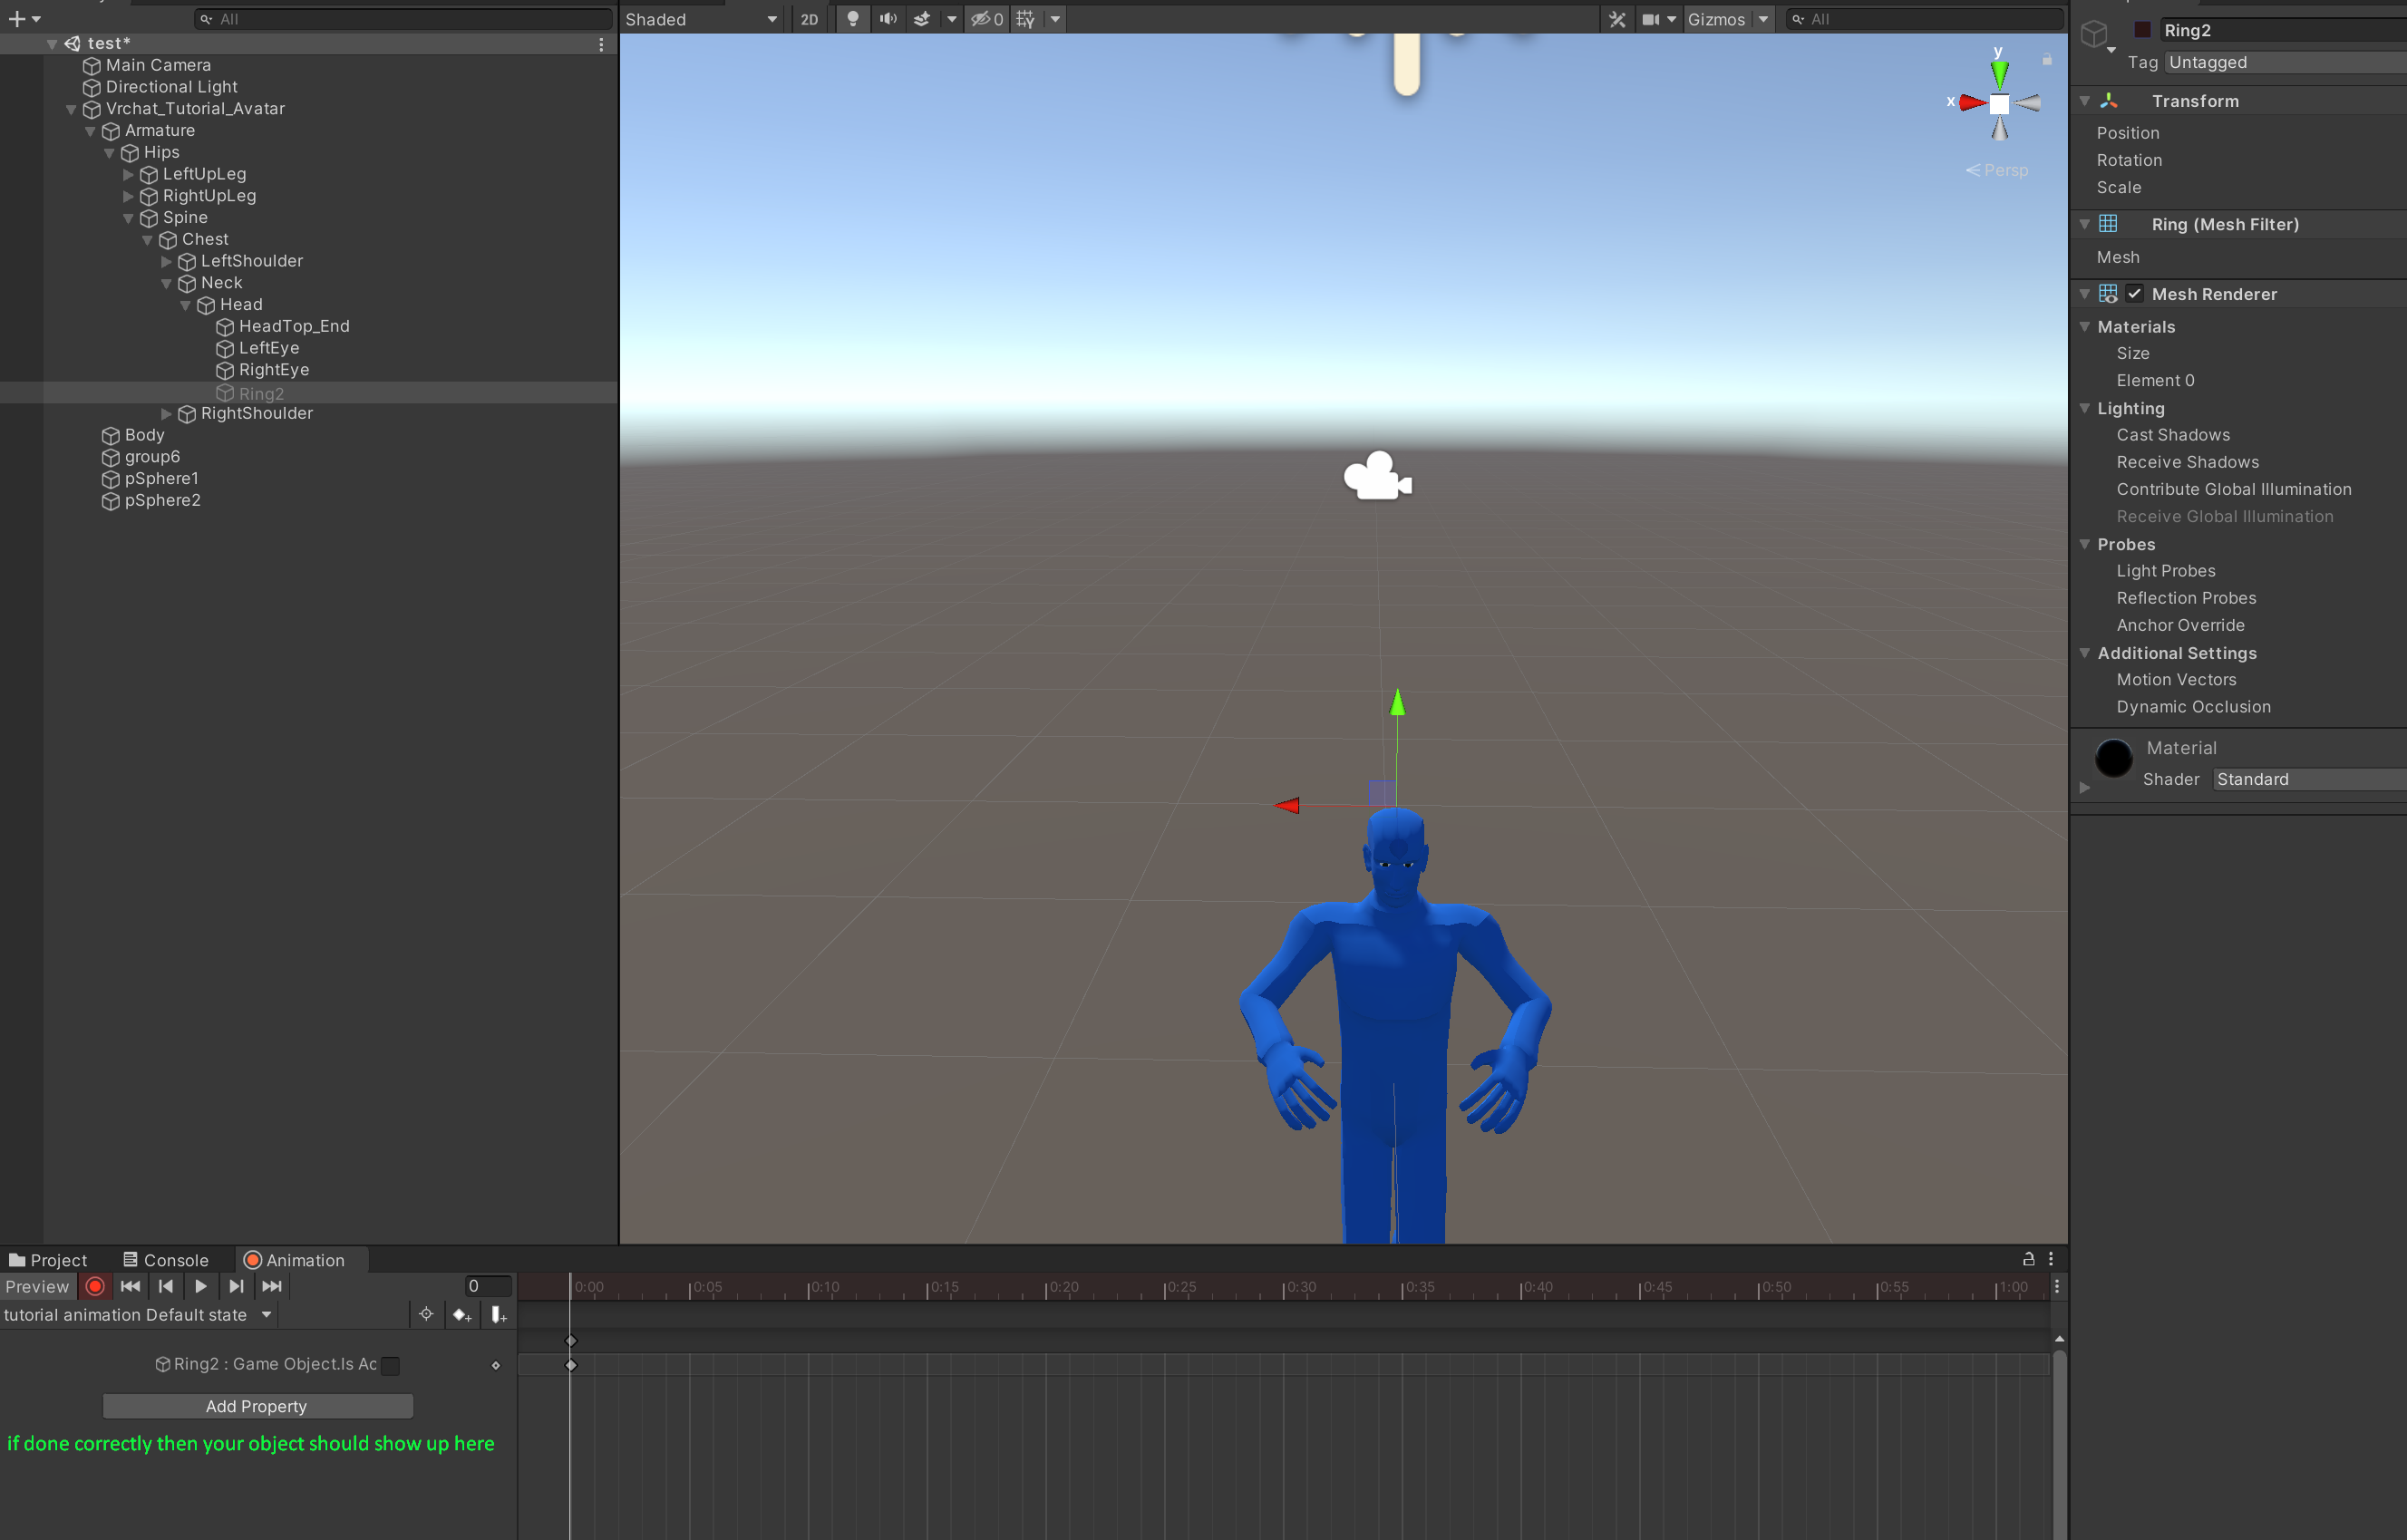Toggle scene lighting bulb icon
The image size is (2407, 1540).
(852, 19)
